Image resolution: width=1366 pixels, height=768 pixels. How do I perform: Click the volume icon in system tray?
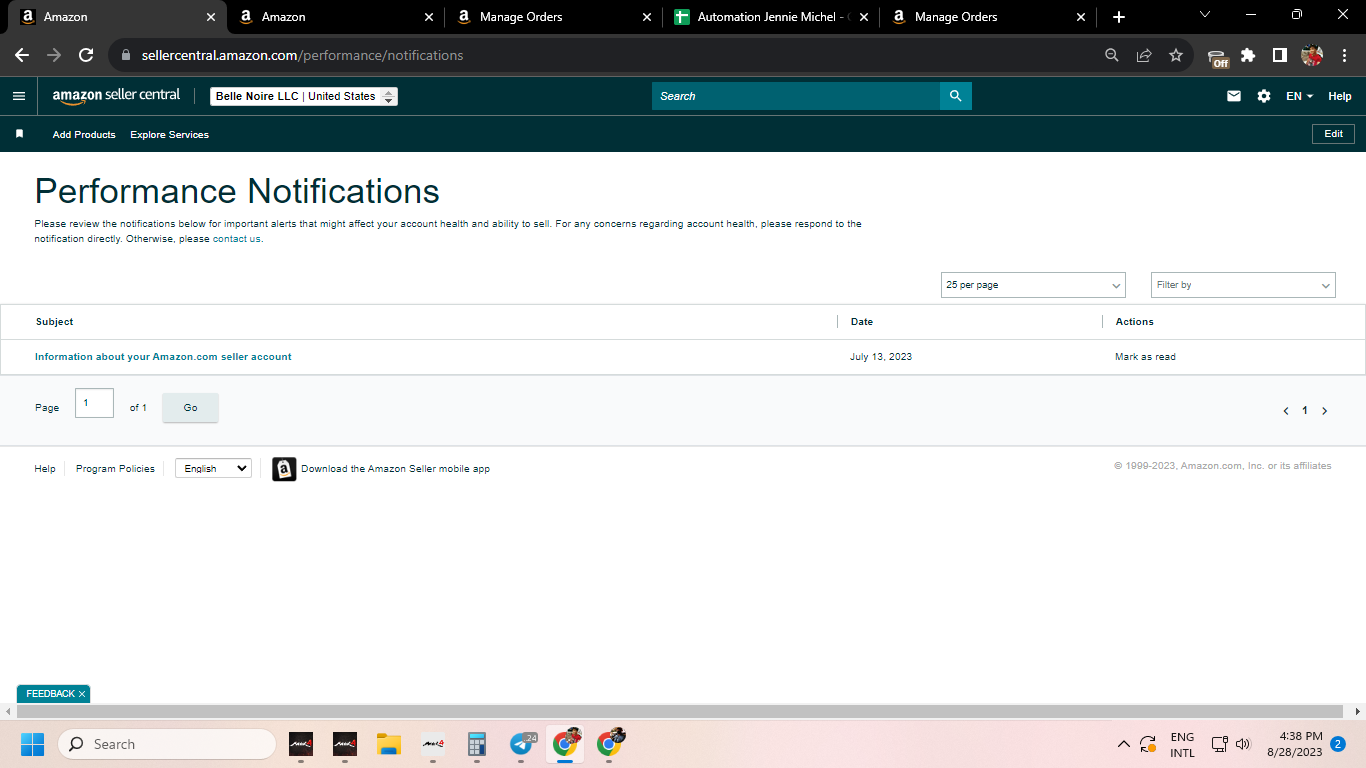1244,744
